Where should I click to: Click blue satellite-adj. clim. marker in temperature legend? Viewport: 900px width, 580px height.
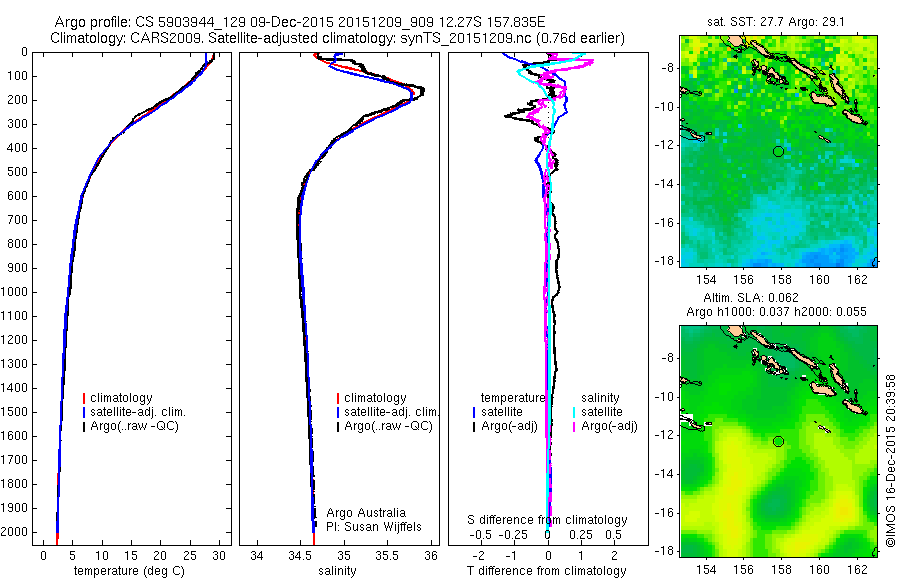[x=84, y=412]
